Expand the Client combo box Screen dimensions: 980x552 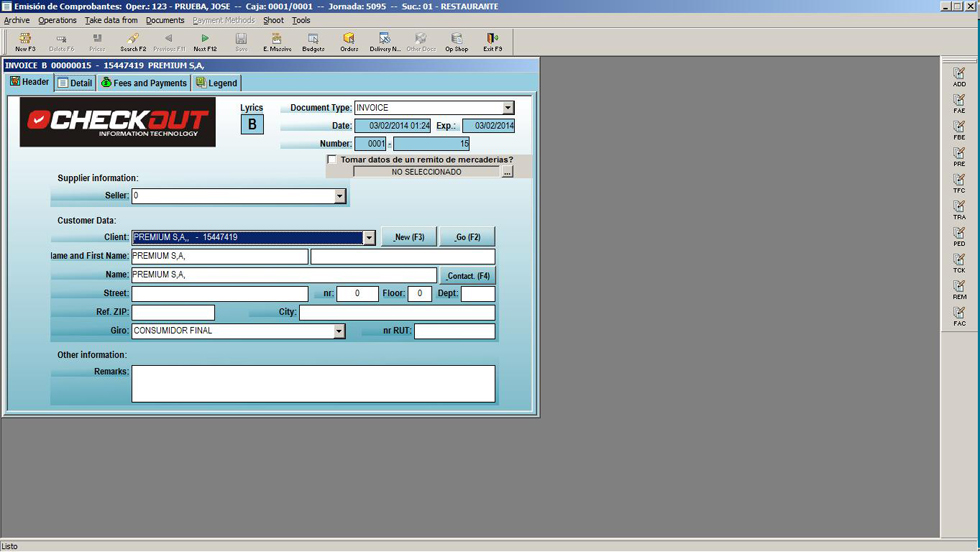(369, 238)
